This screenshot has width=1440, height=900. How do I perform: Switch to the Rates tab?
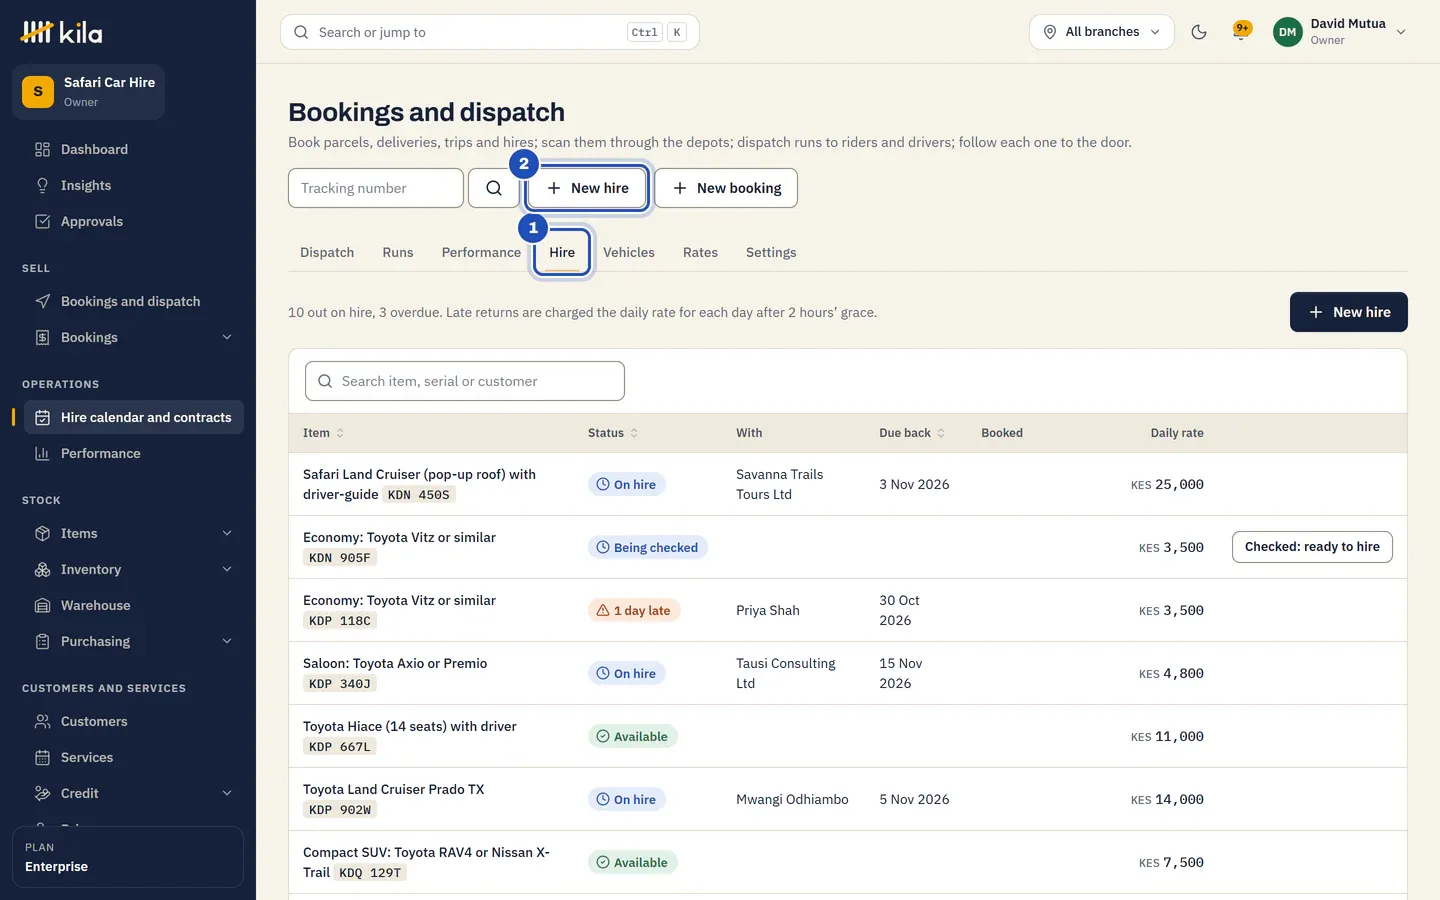click(700, 252)
